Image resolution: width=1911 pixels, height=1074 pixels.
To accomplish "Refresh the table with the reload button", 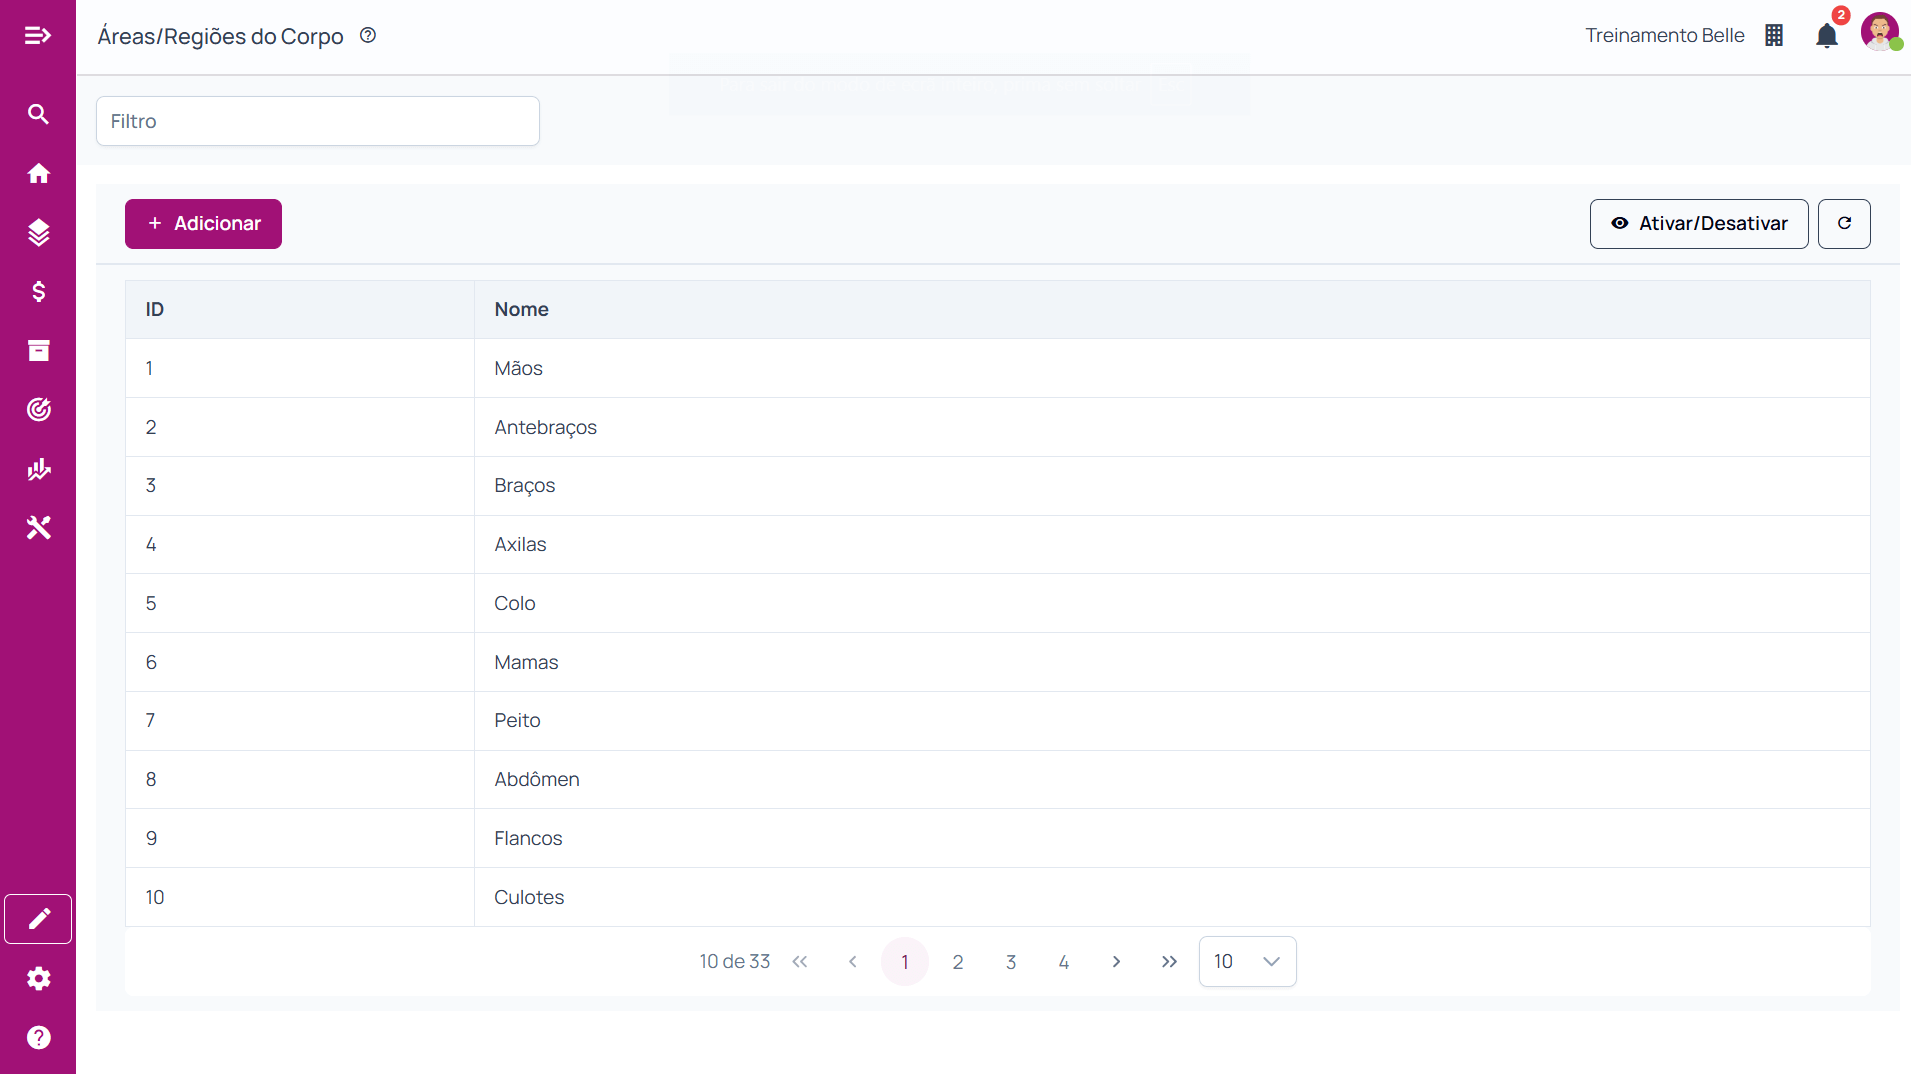I will click(x=1843, y=224).
